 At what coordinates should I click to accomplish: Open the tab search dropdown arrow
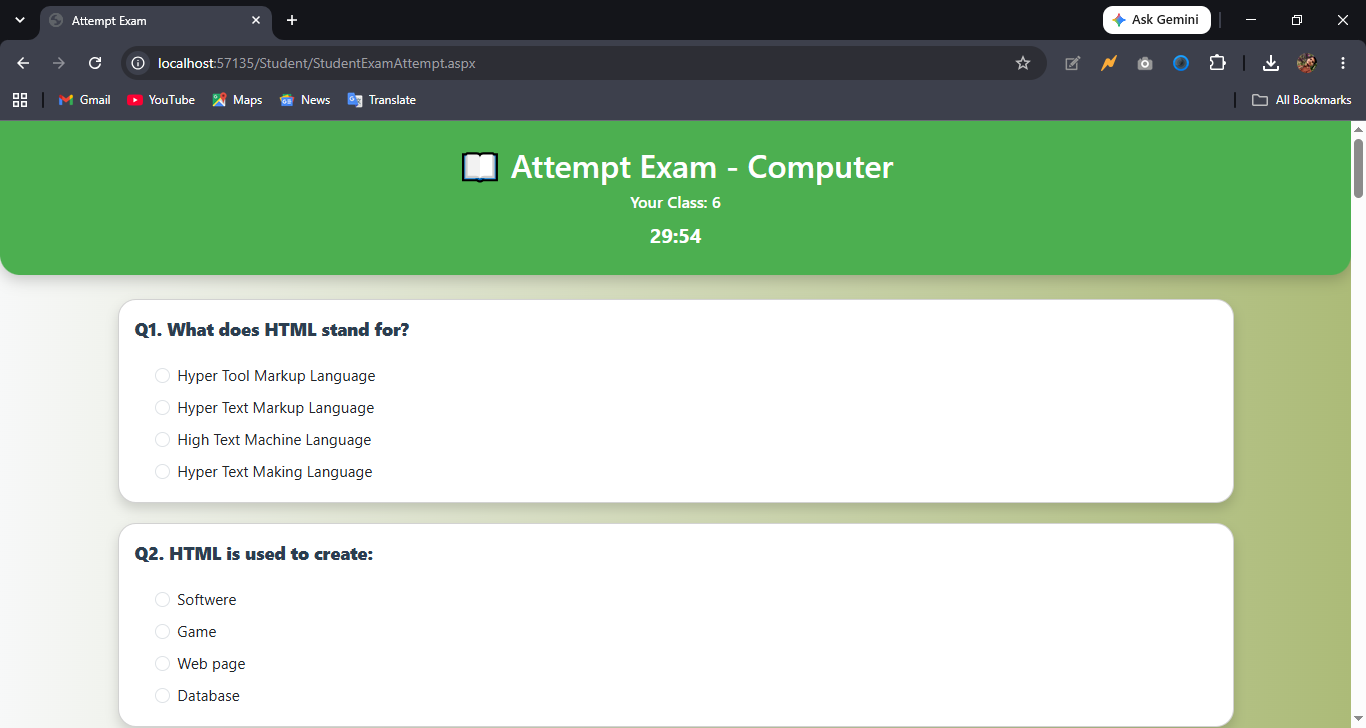(19, 20)
